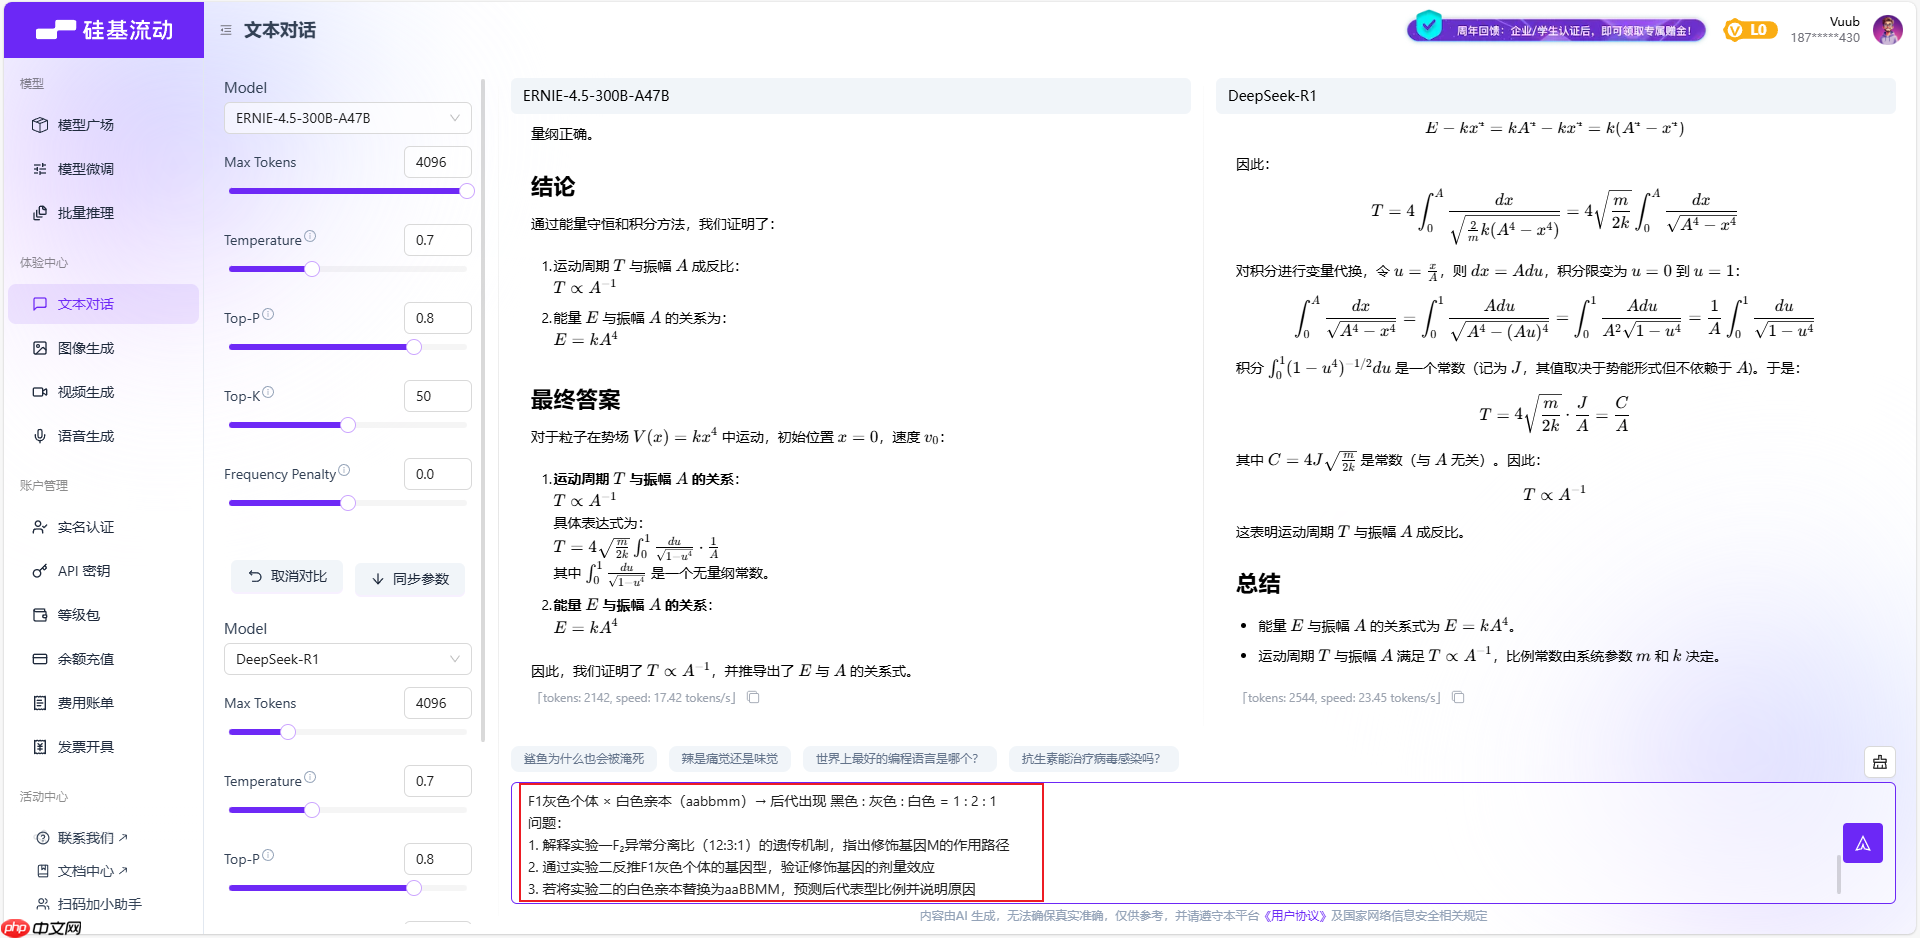The width and height of the screenshot is (1920, 938).
Task: Click the 取消对比 button
Action: (287, 578)
